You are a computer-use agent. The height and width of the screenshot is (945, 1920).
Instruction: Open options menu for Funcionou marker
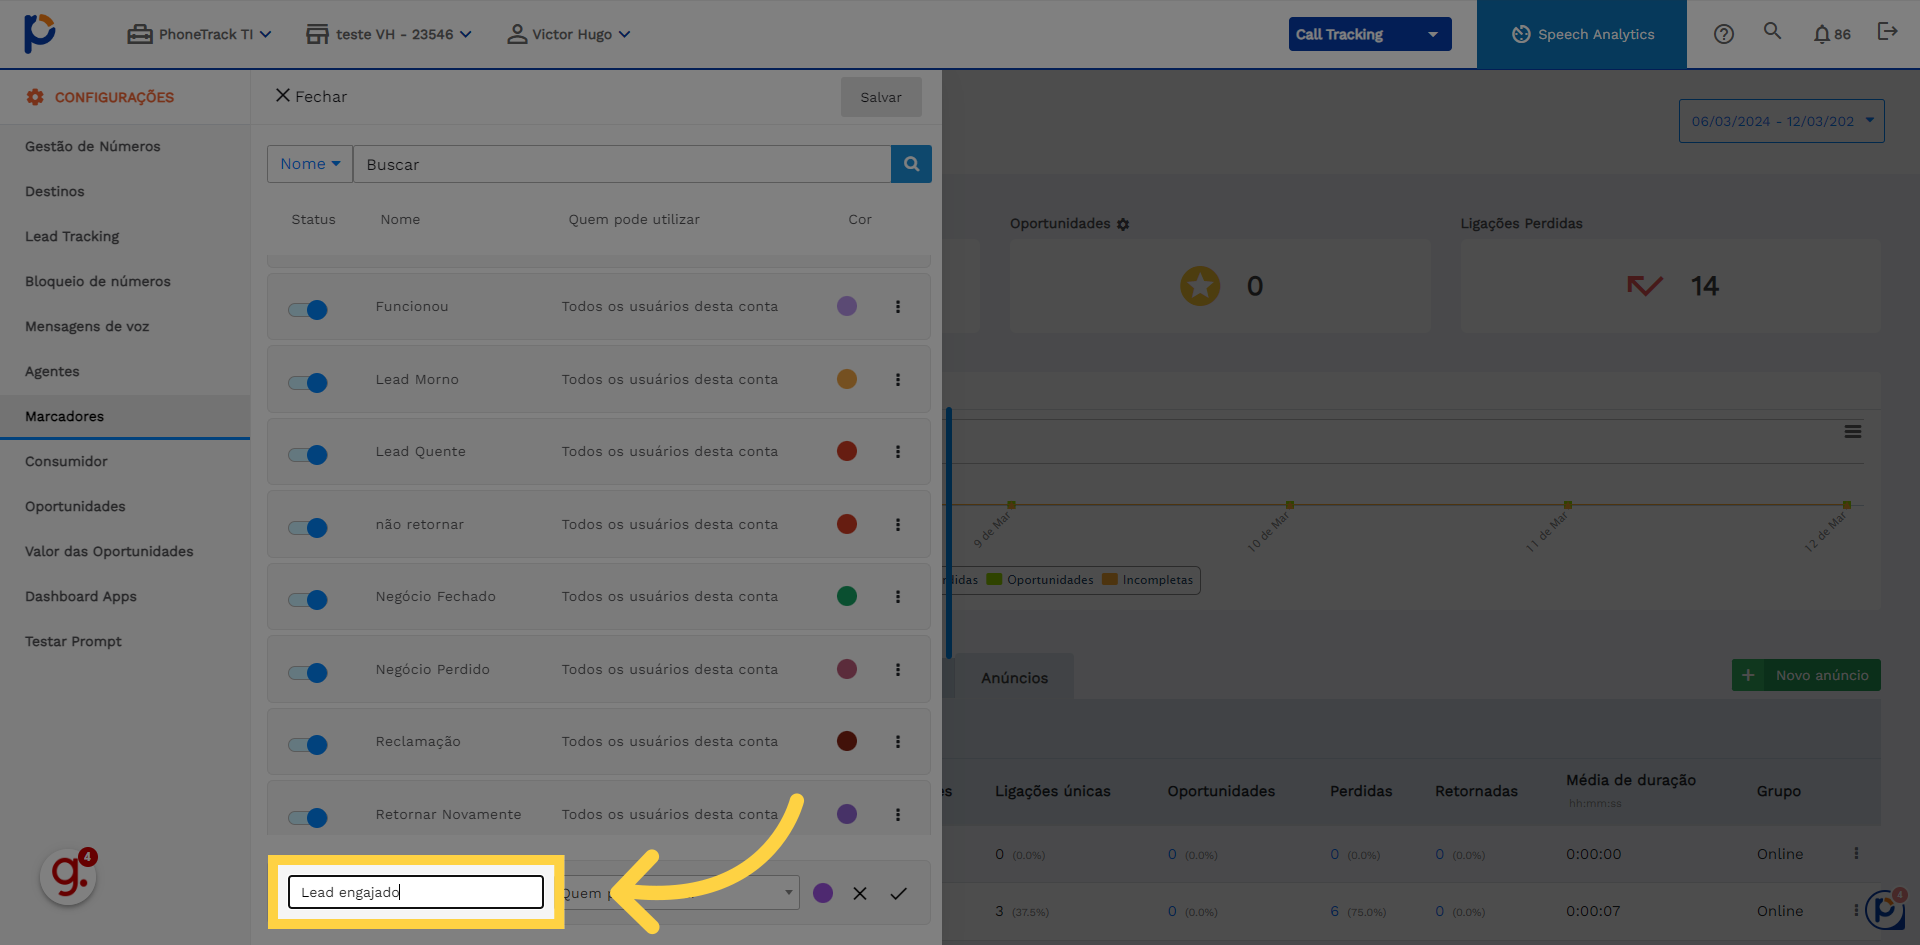point(898,307)
